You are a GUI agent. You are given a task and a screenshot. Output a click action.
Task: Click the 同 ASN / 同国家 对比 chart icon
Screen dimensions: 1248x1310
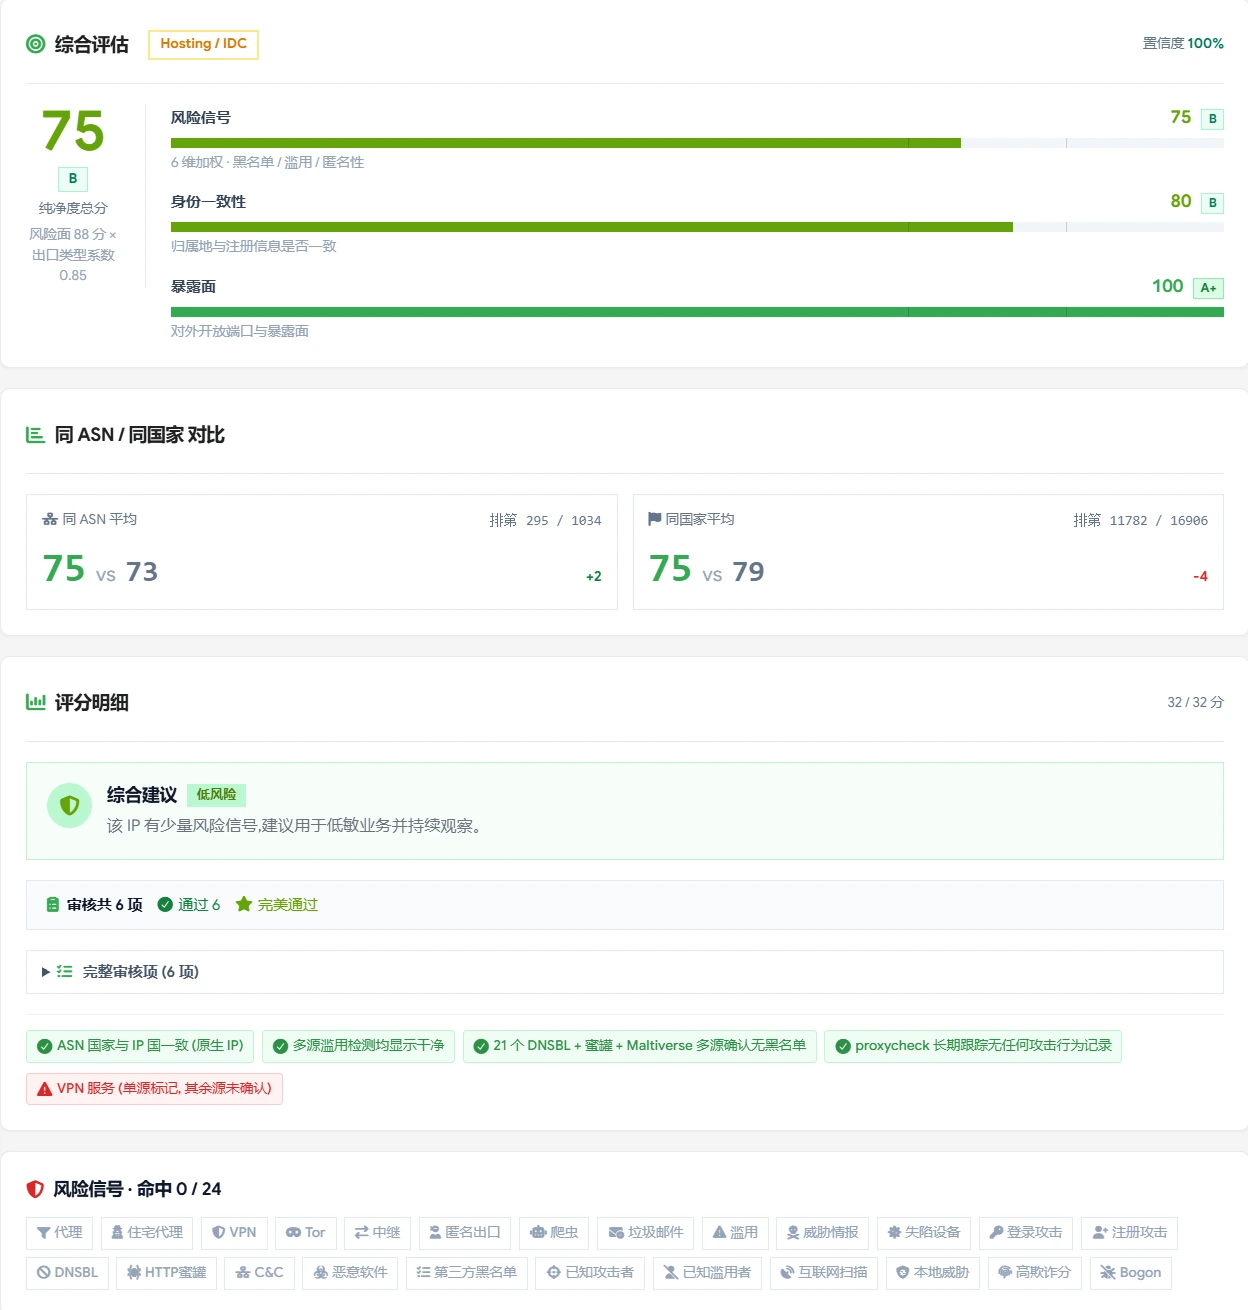pos(36,435)
